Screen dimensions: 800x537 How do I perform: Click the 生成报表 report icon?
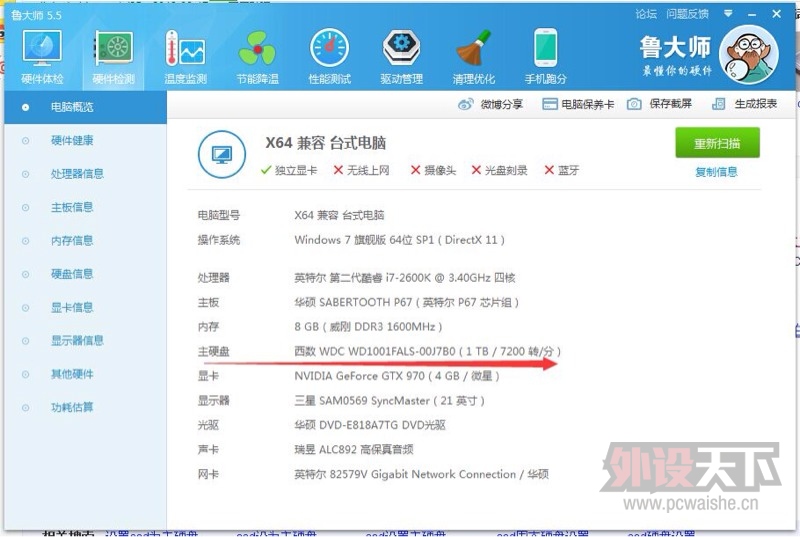718,105
